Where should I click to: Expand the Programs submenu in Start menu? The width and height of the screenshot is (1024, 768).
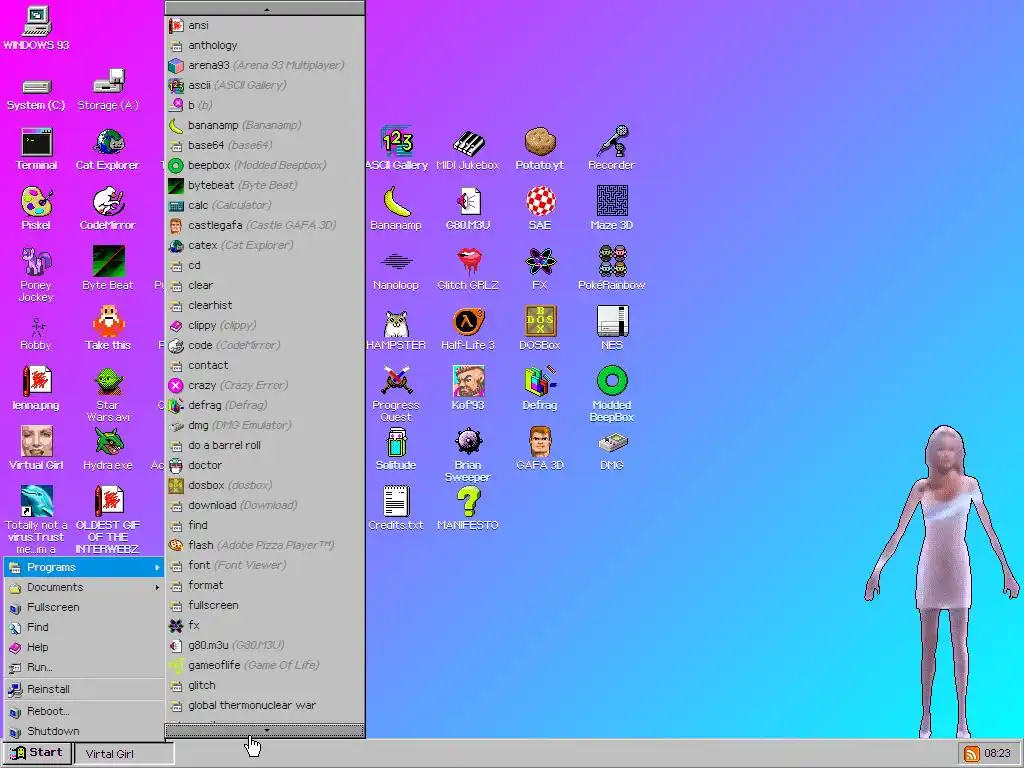84,568
